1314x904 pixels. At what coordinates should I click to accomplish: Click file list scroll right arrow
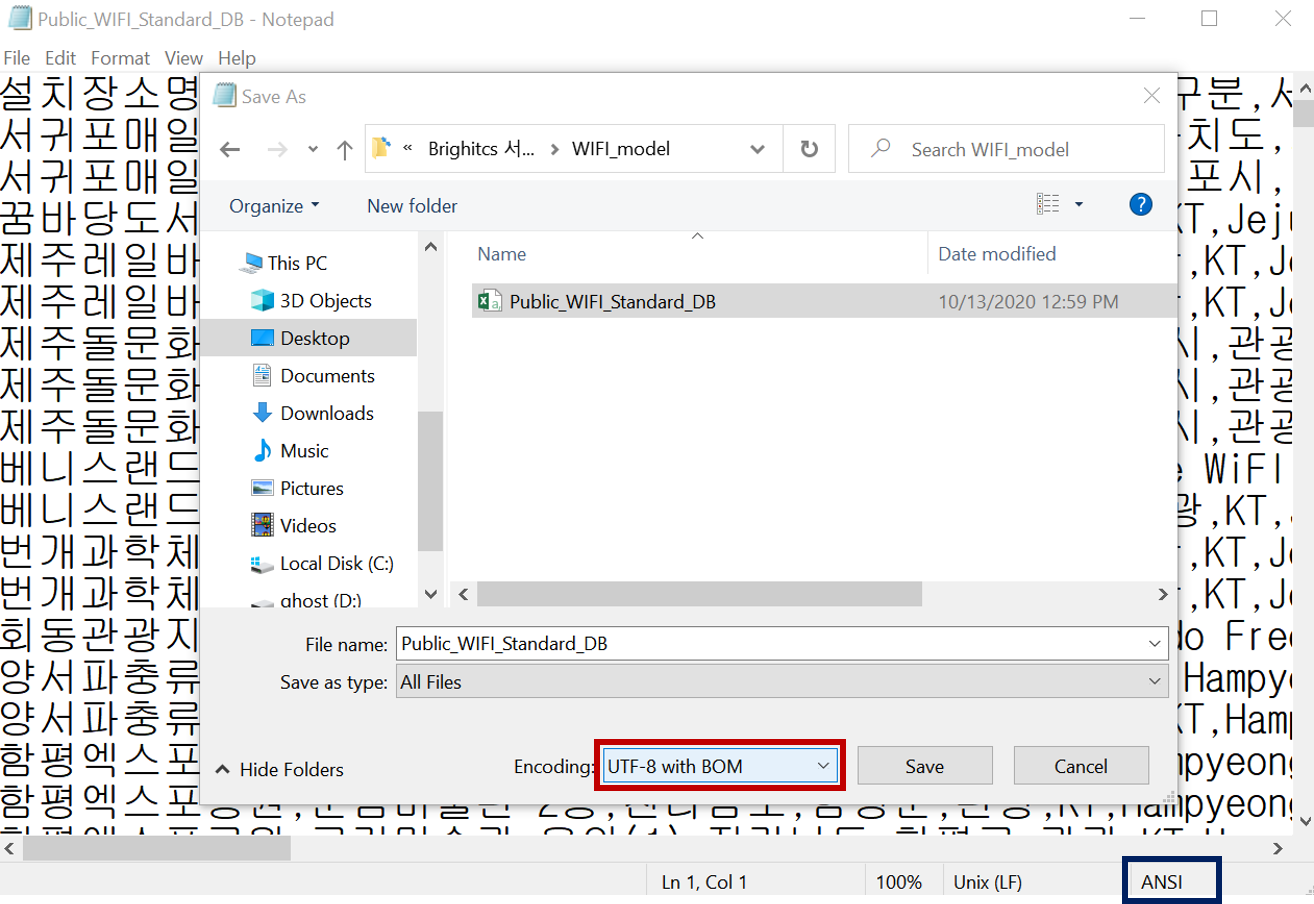pyautogui.click(x=1163, y=593)
